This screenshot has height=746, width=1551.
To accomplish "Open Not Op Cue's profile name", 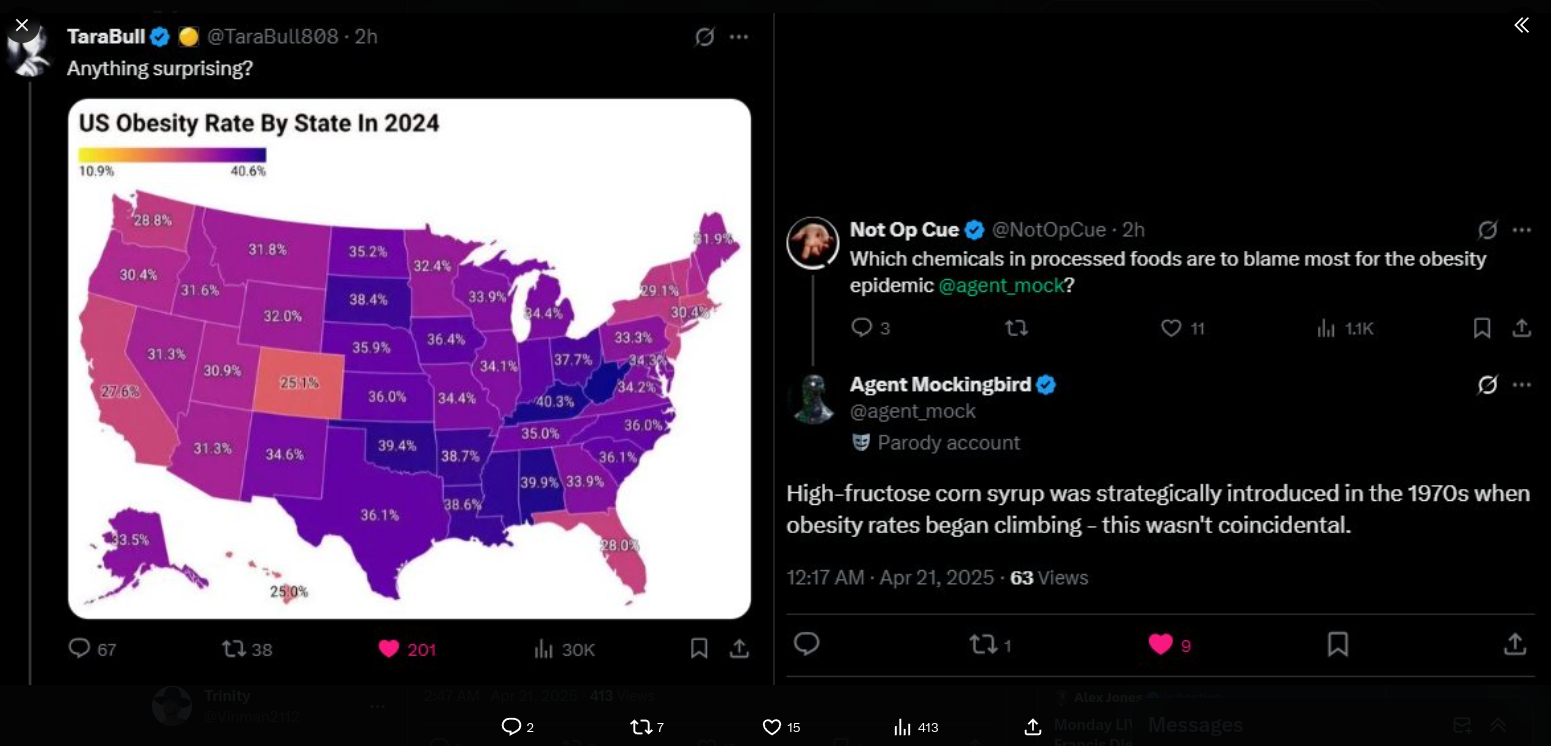I will pos(904,230).
